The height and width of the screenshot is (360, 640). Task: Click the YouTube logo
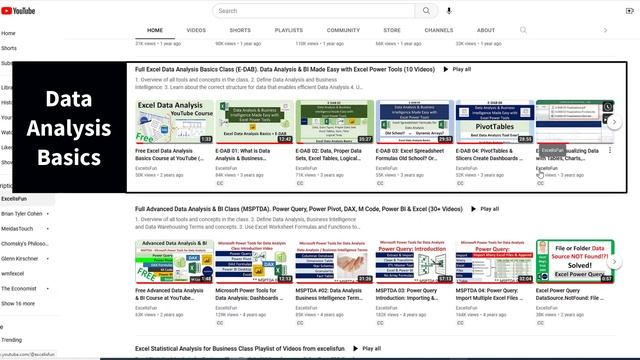click(18, 11)
